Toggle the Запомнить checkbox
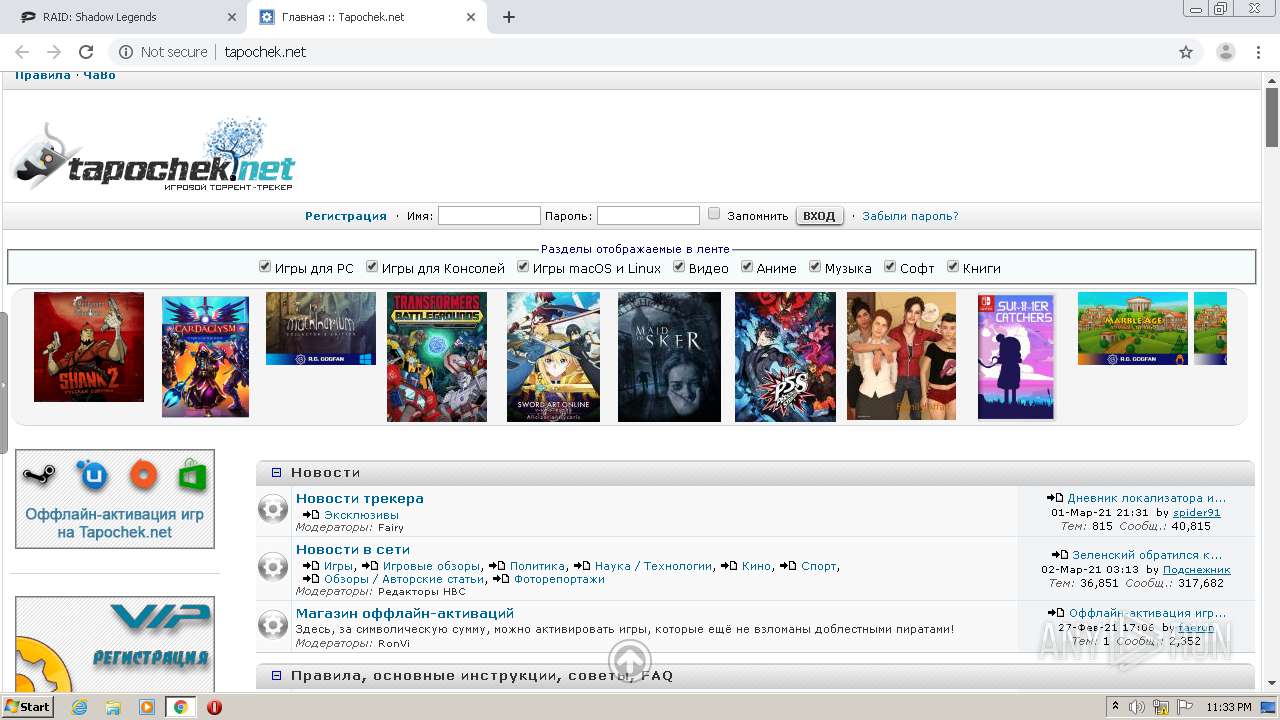This screenshot has width=1280, height=720. tap(714, 213)
